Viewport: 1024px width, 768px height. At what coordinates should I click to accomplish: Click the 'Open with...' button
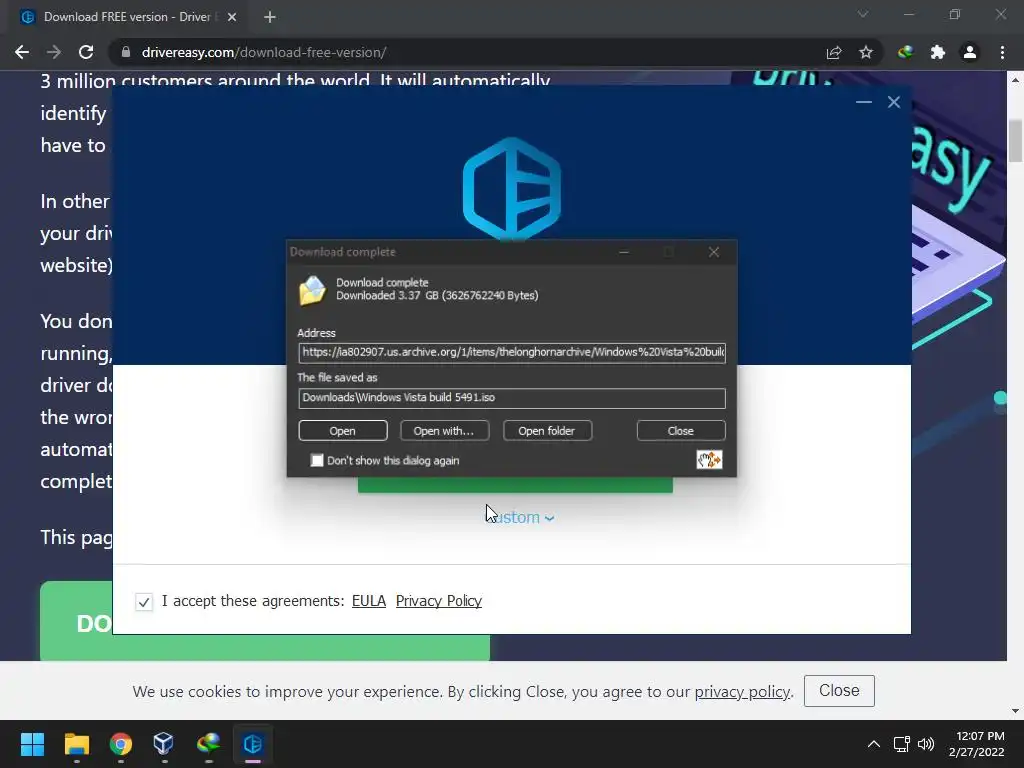[x=444, y=431]
